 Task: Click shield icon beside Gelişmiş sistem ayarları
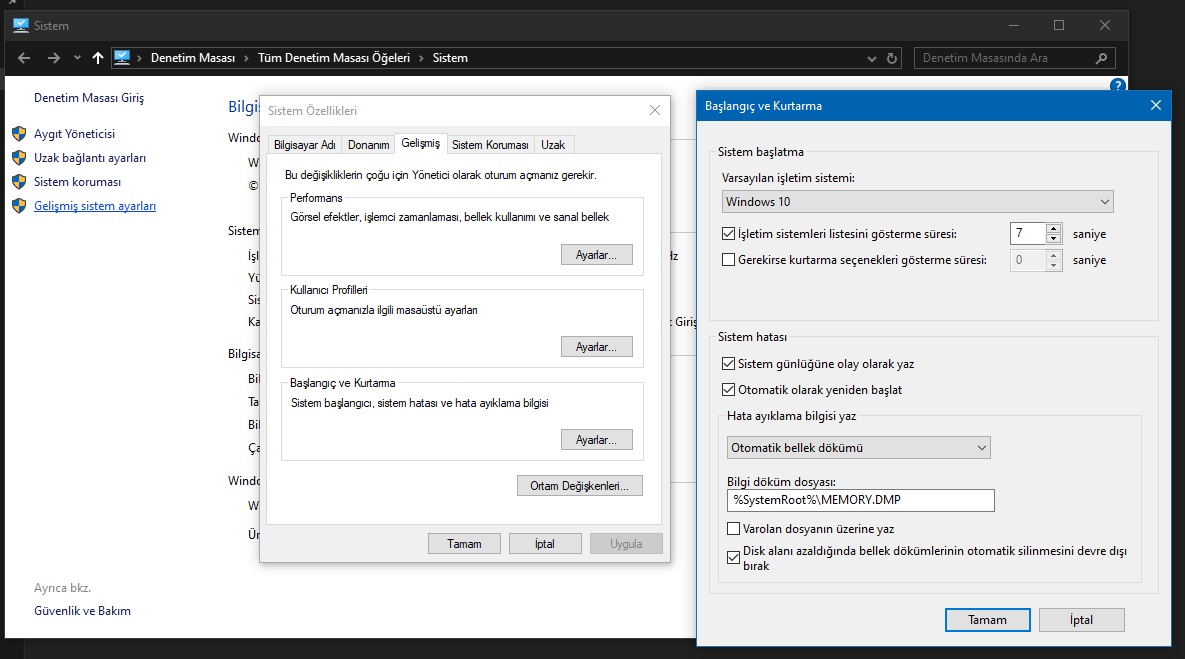[20, 206]
